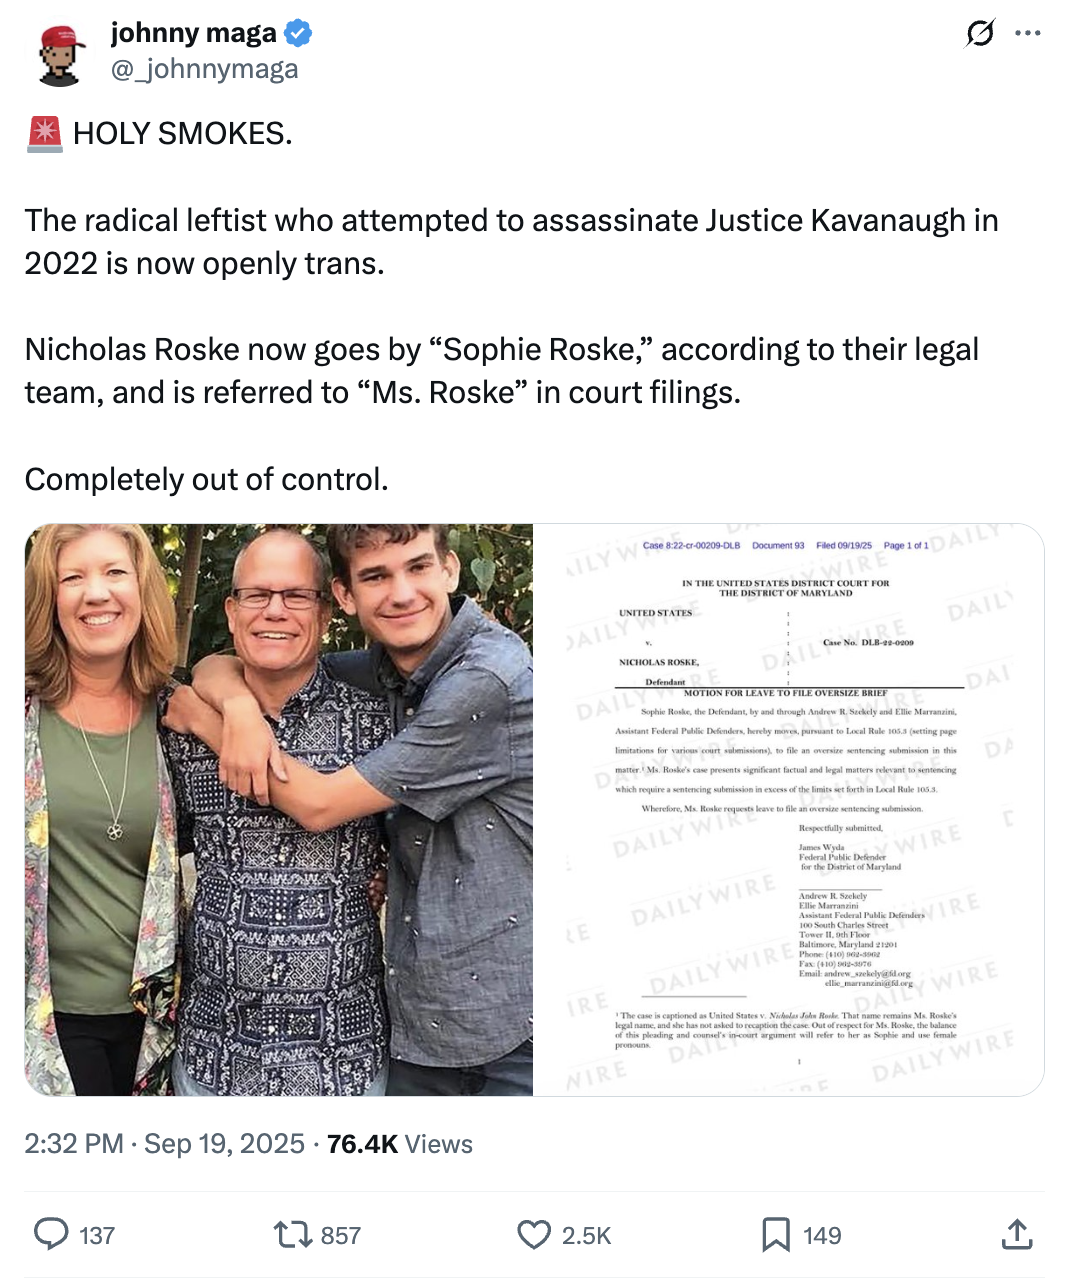Click the share upload-arrow icon
Image resolution: width=1074 pixels, height=1288 pixels.
pyautogui.click(x=1016, y=1235)
